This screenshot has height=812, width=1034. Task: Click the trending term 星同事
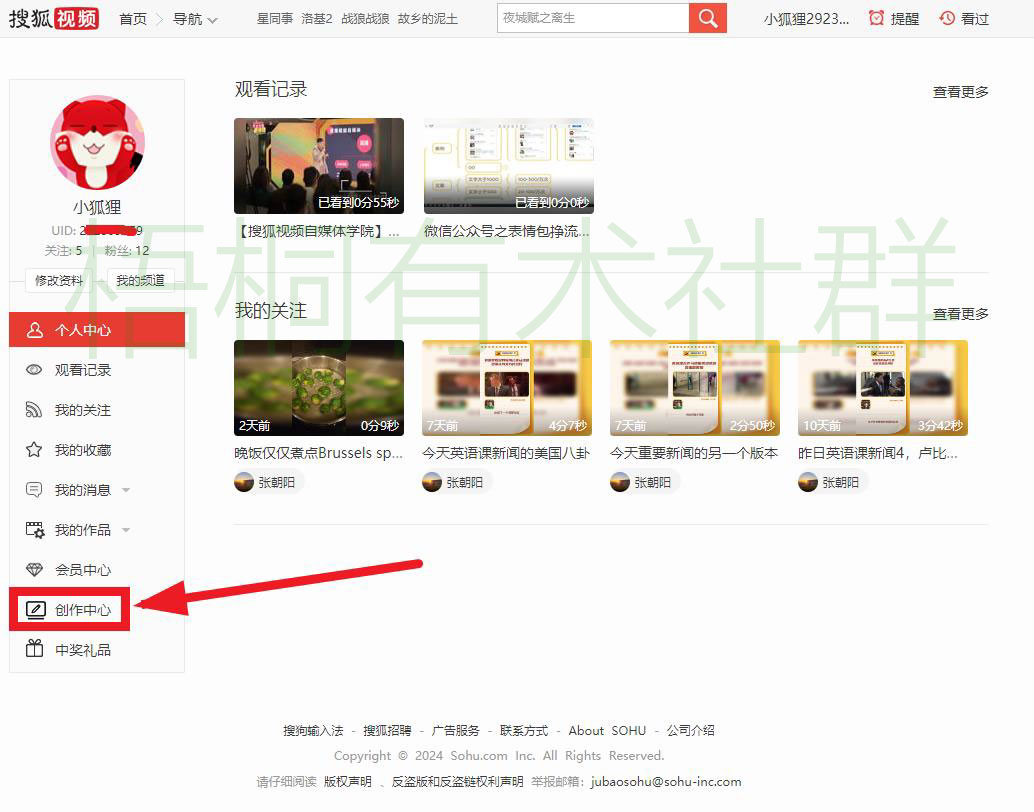275,18
